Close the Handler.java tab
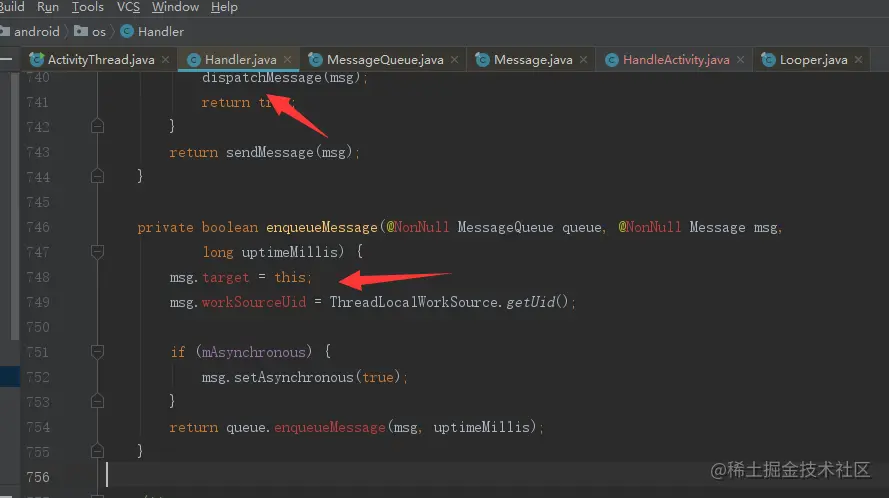 287,60
